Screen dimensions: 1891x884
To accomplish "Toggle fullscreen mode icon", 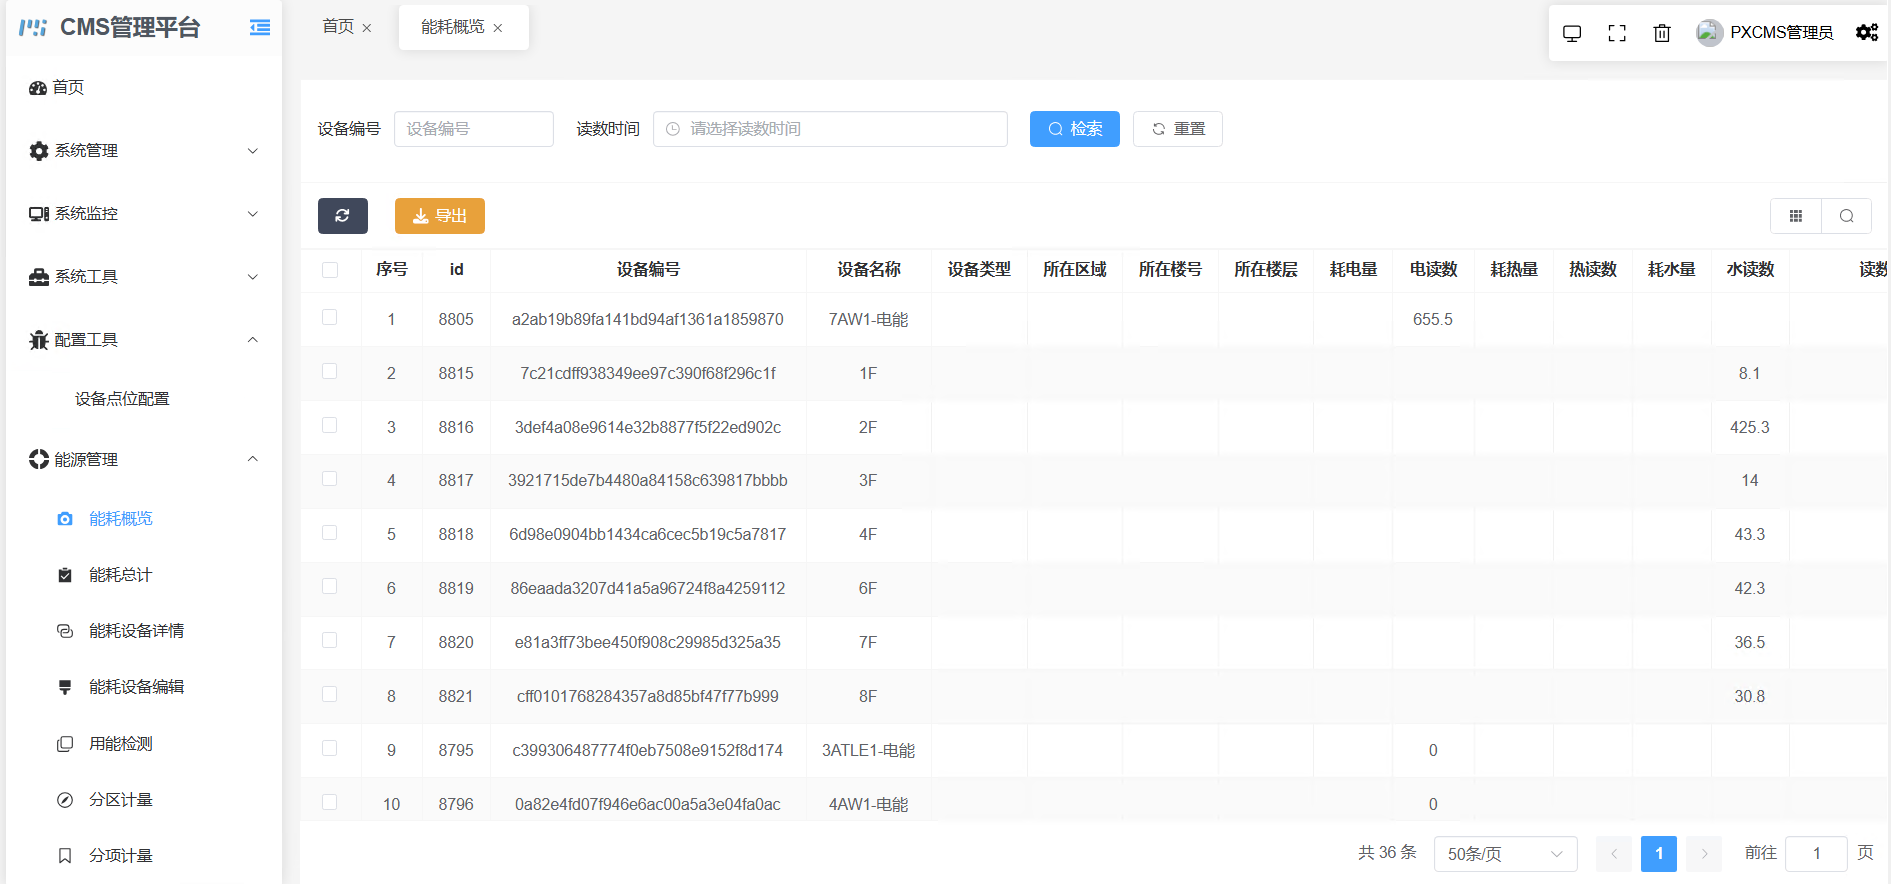I will pos(1617,33).
